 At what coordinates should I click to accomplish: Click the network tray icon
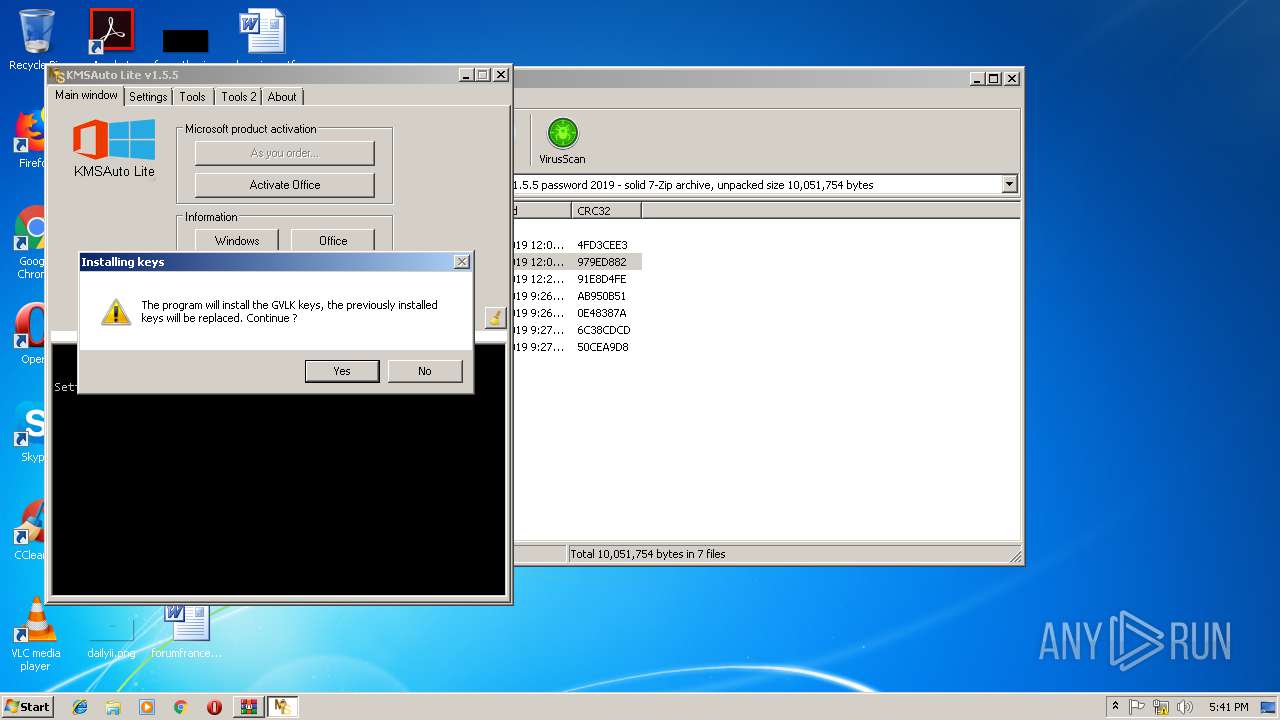pos(1161,707)
